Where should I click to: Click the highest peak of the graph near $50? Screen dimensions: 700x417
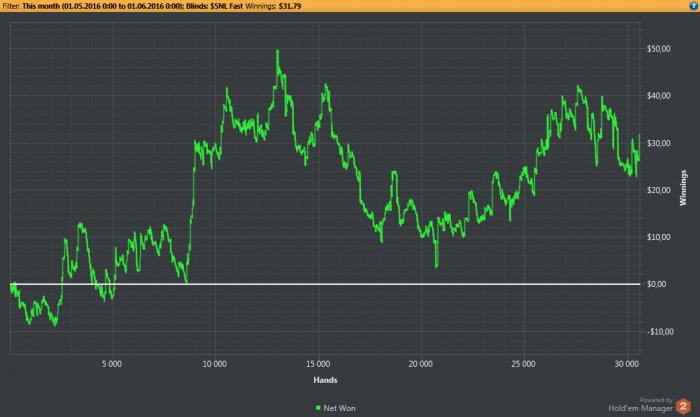coord(278,50)
